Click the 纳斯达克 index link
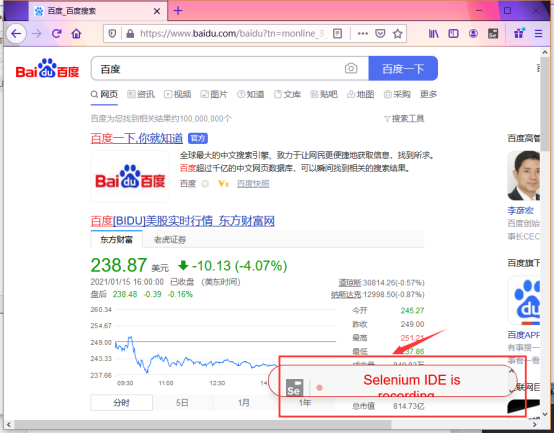Viewport: 554px width, 433px height. (x=346, y=295)
